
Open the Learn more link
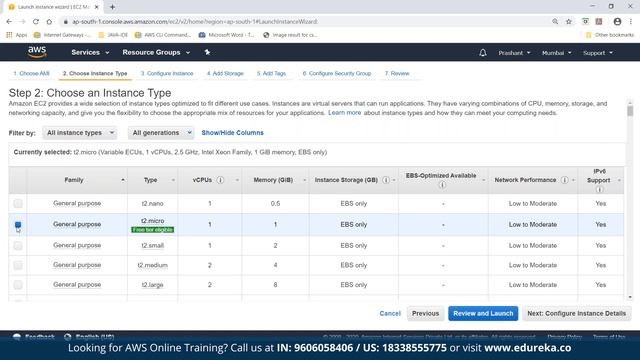coord(344,113)
